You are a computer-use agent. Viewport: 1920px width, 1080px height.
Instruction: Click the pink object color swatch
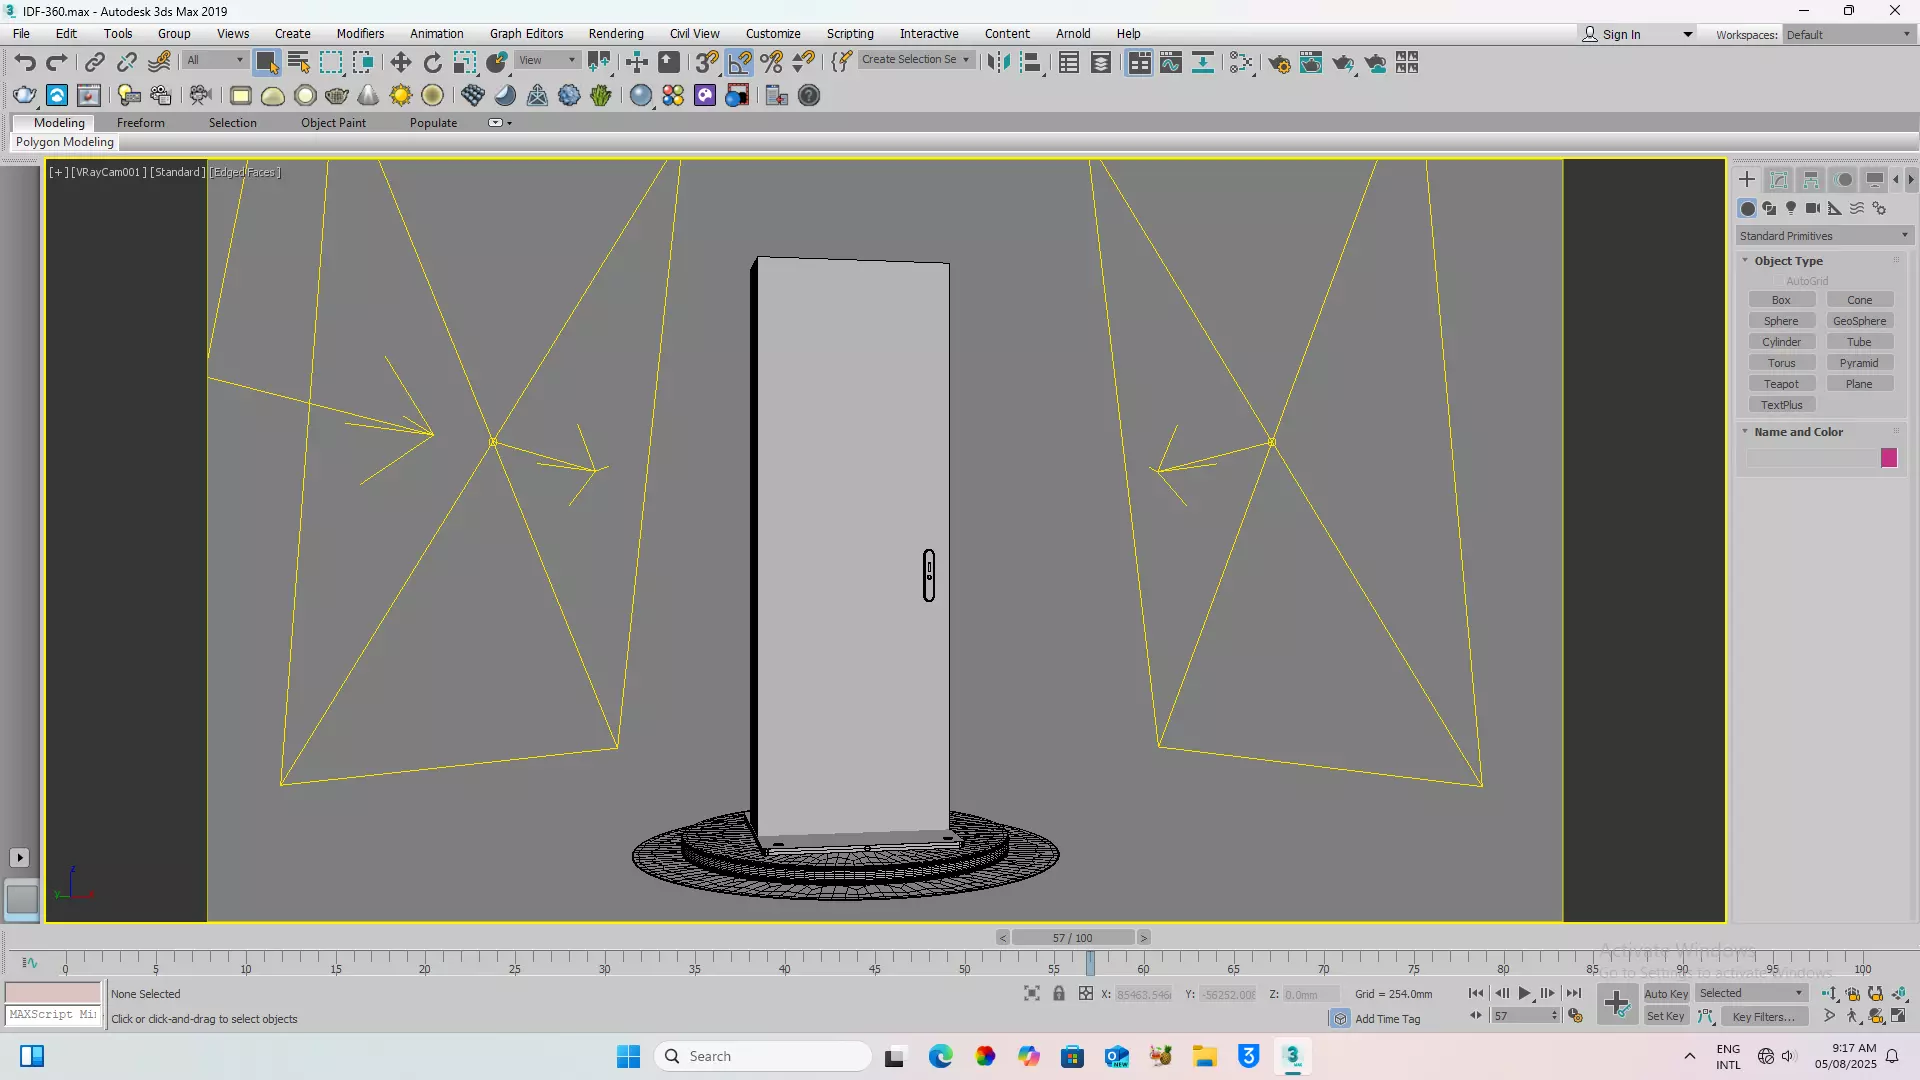(1889, 458)
